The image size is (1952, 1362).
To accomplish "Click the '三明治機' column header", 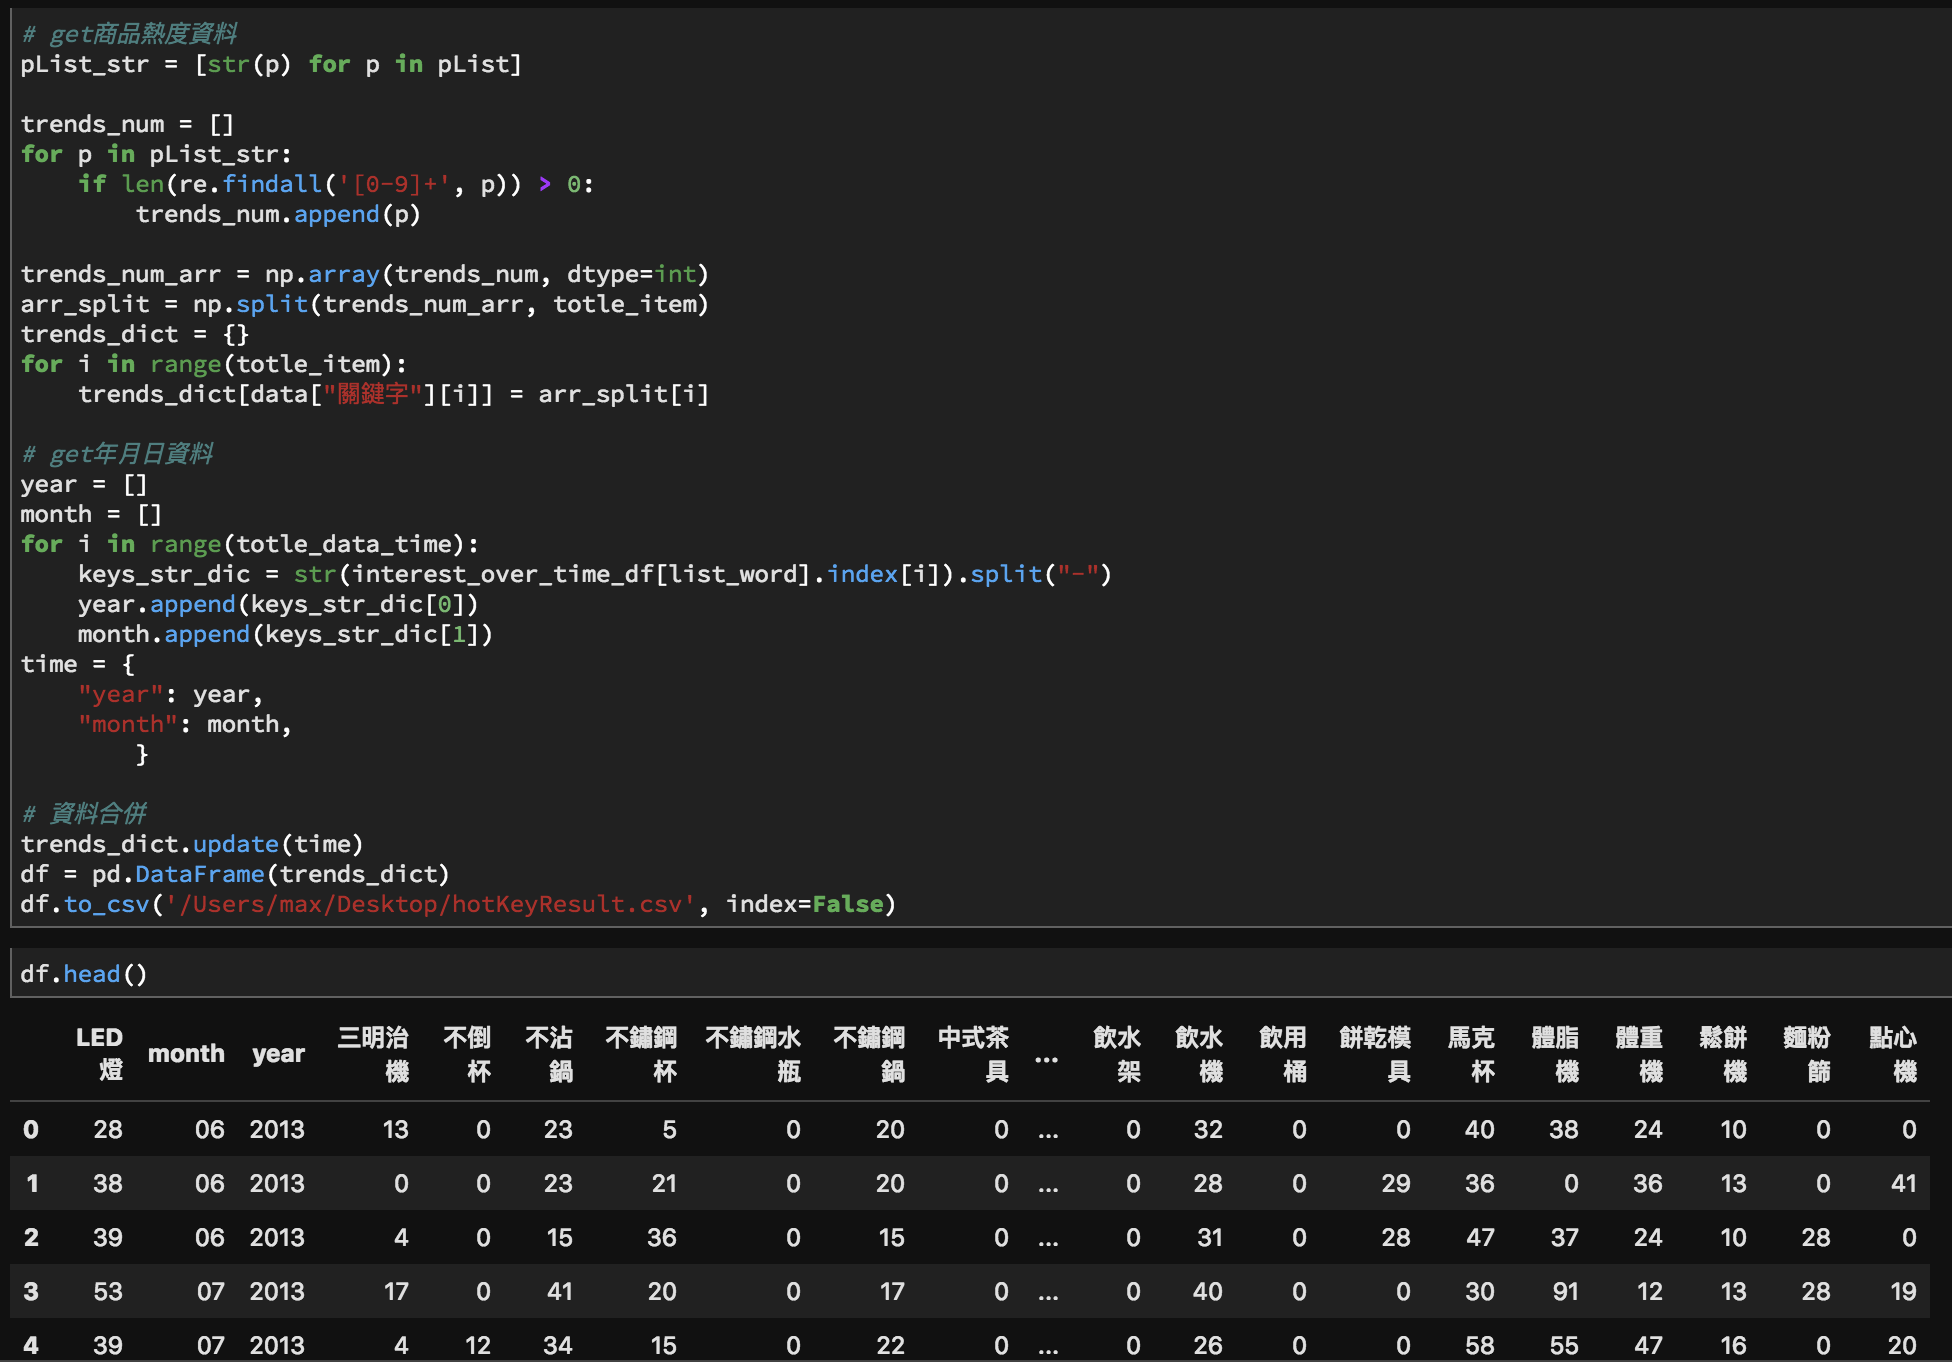I will (373, 1054).
